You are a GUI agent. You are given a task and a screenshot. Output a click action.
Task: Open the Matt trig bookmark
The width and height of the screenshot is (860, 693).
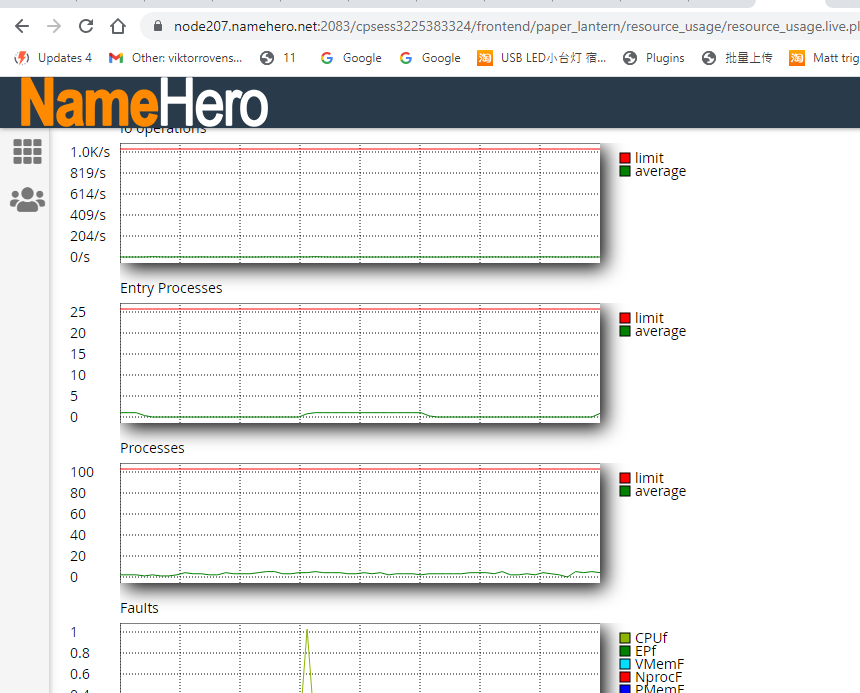[x=824, y=58]
